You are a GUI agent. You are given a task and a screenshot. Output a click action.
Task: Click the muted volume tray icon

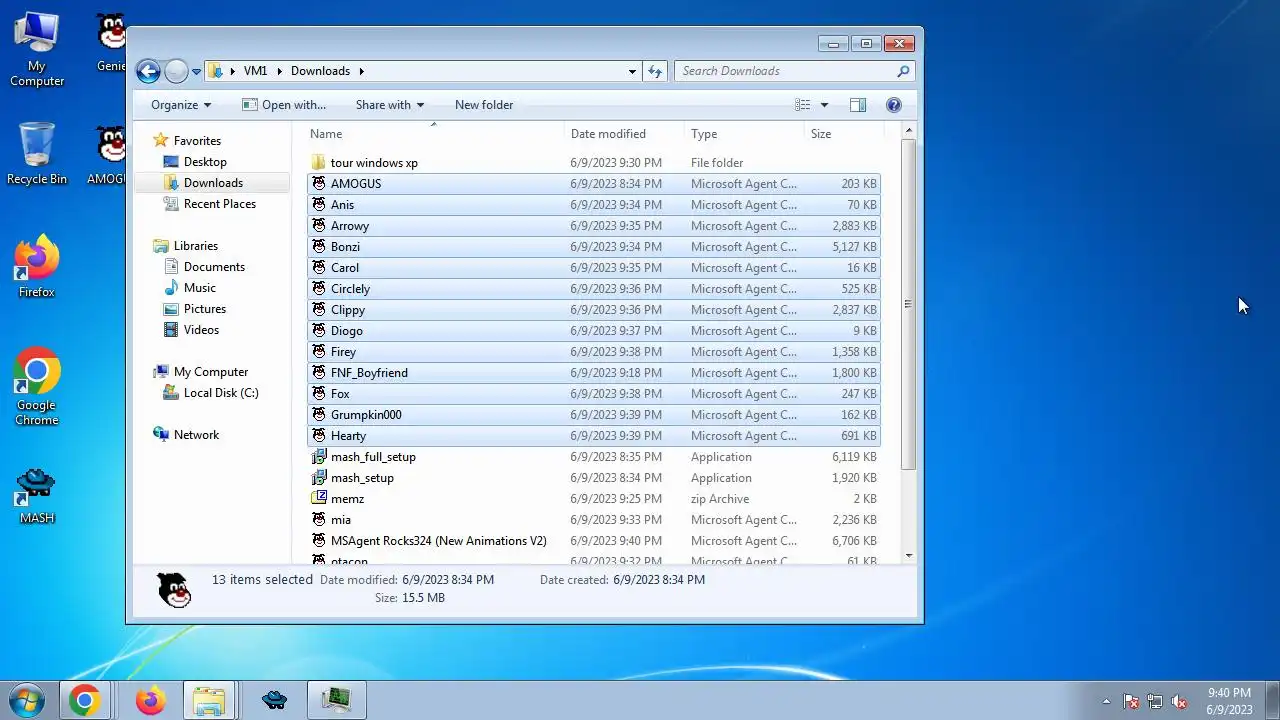[1179, 701]
